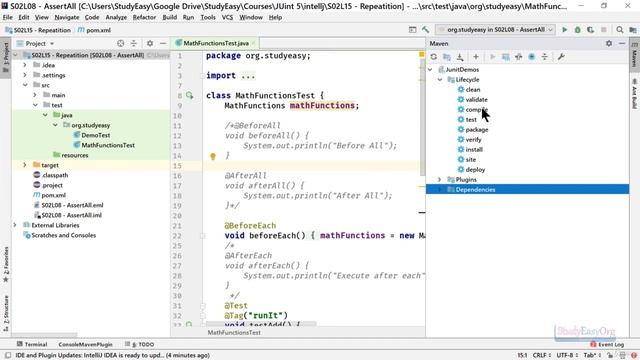
Task: Expand the main folder
Action: click(35, 95)
